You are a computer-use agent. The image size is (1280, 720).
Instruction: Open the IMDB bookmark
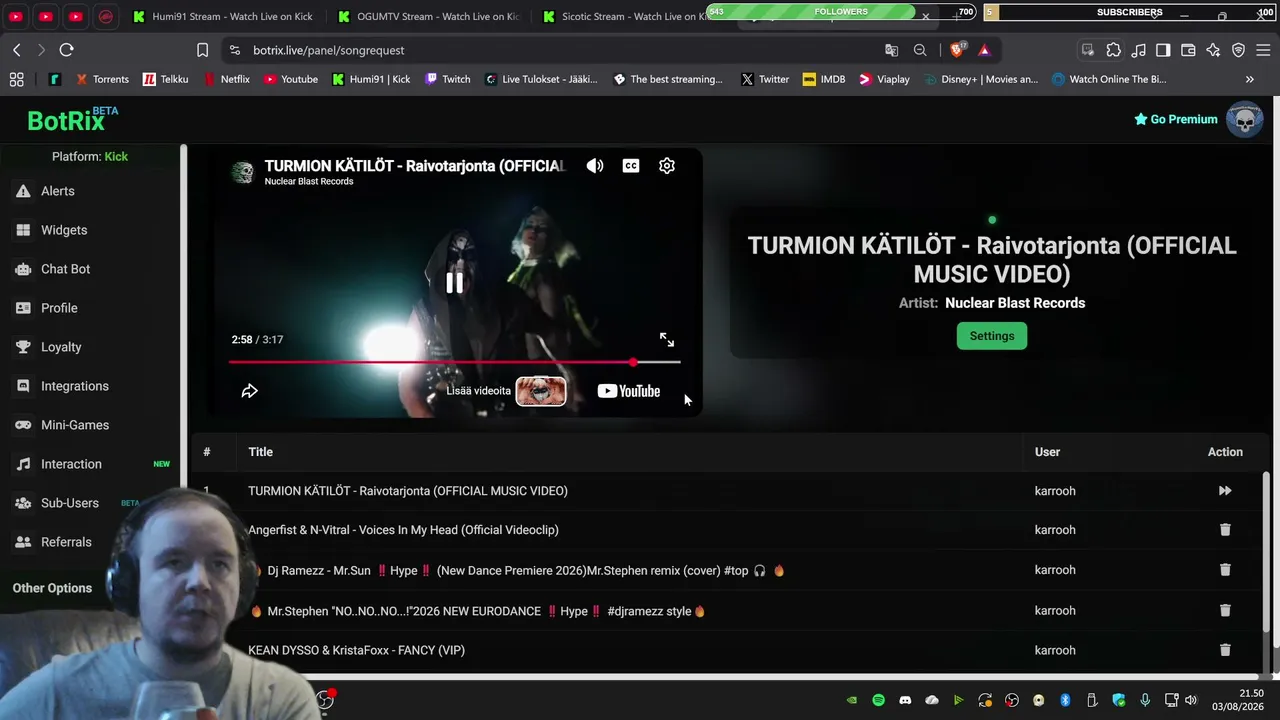click(824, 79)
